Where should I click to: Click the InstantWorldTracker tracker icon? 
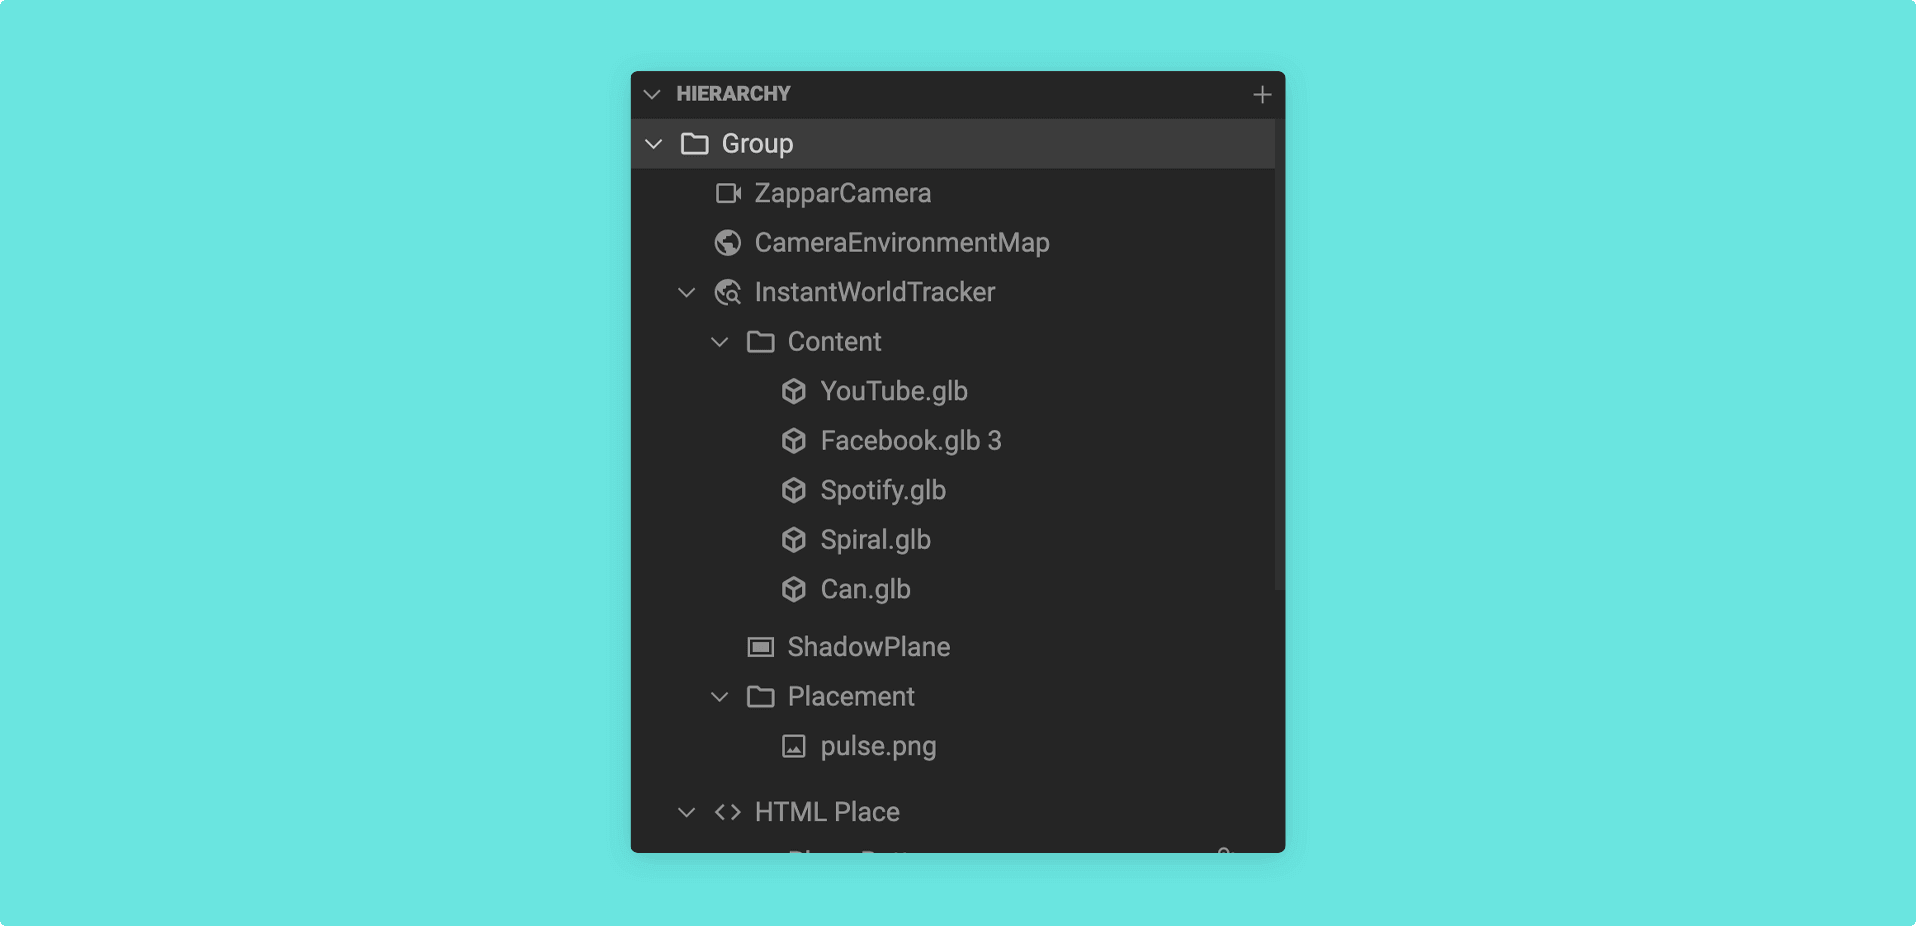click(x=728, y=292)
